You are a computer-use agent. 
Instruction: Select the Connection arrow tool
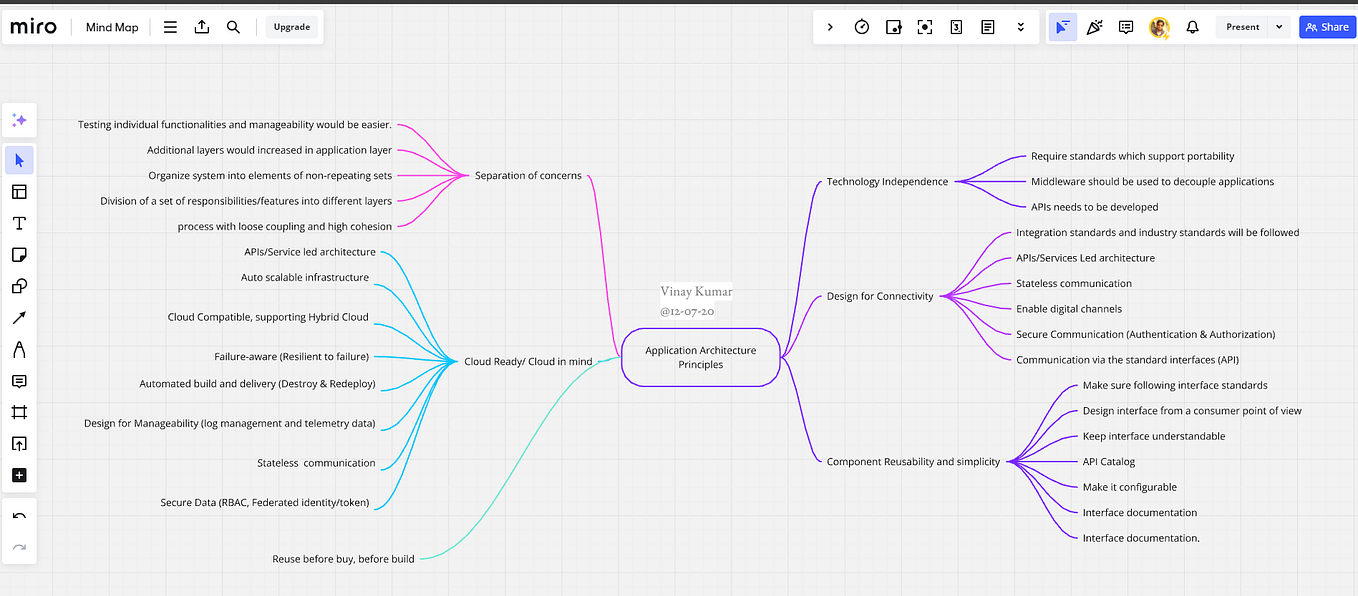point(19,317)
